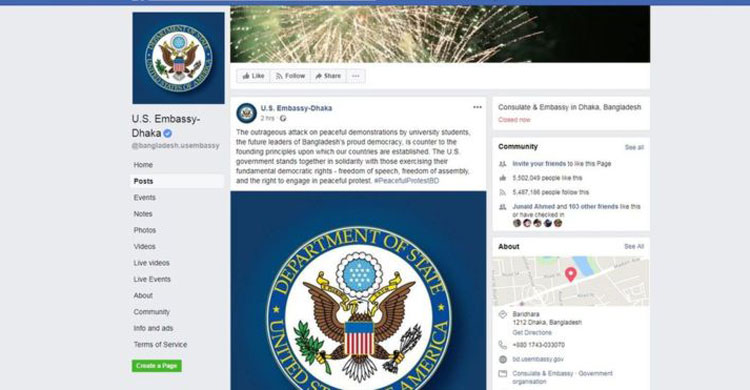Select Posts in left sidebar
Image resolution: width=750 pixels, height=390 pixels.
(x=177, y=181)
